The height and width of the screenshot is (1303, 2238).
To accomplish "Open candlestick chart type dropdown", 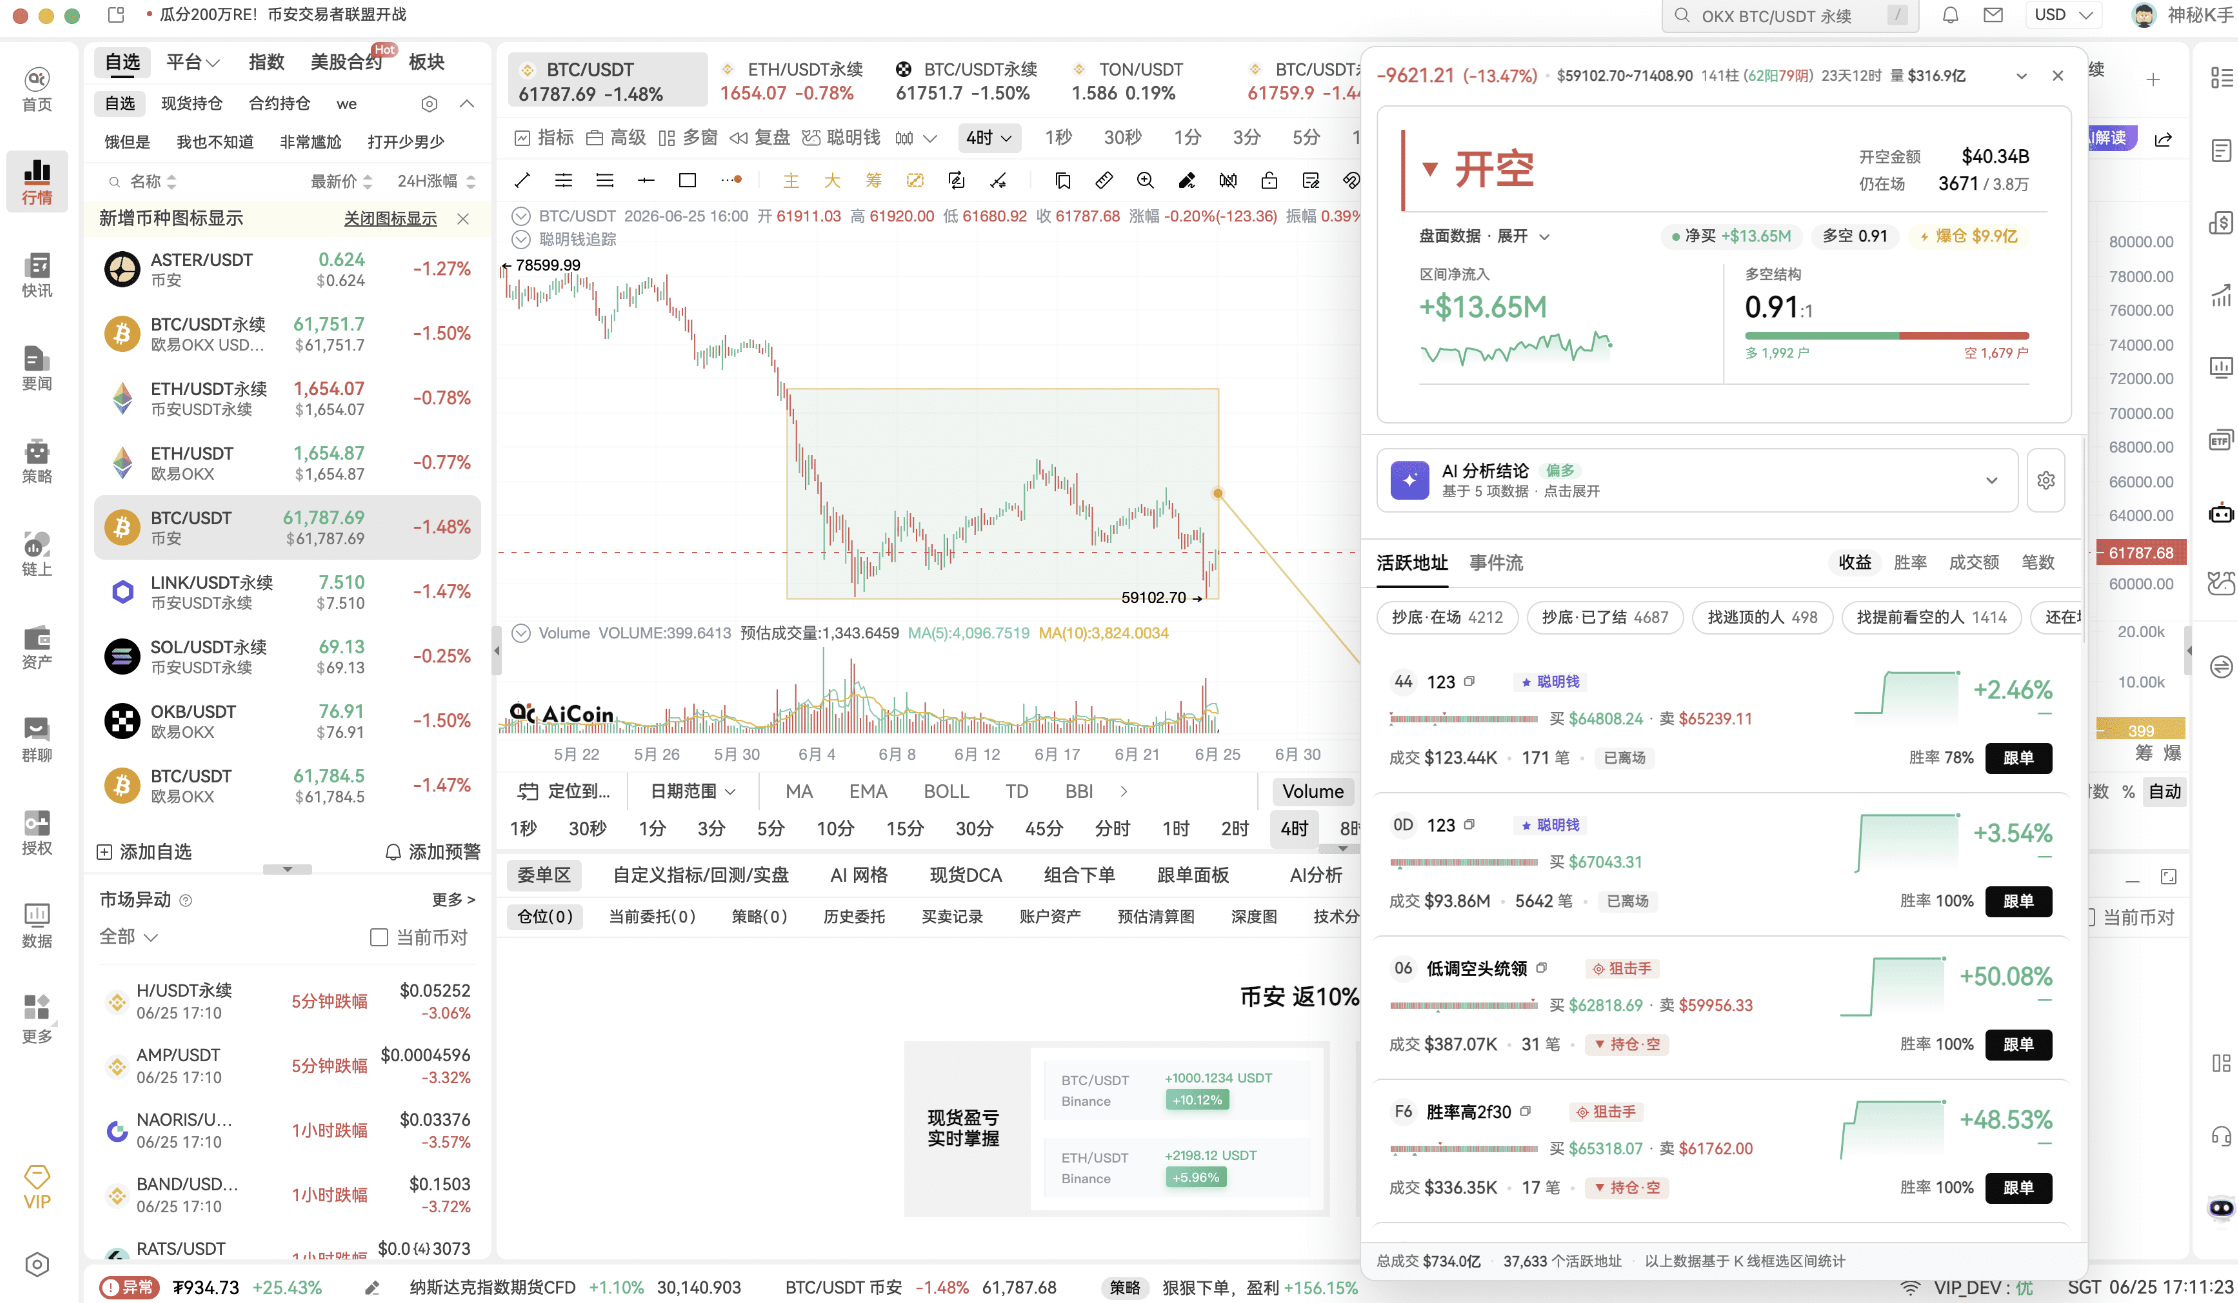I will click(916, 138).
